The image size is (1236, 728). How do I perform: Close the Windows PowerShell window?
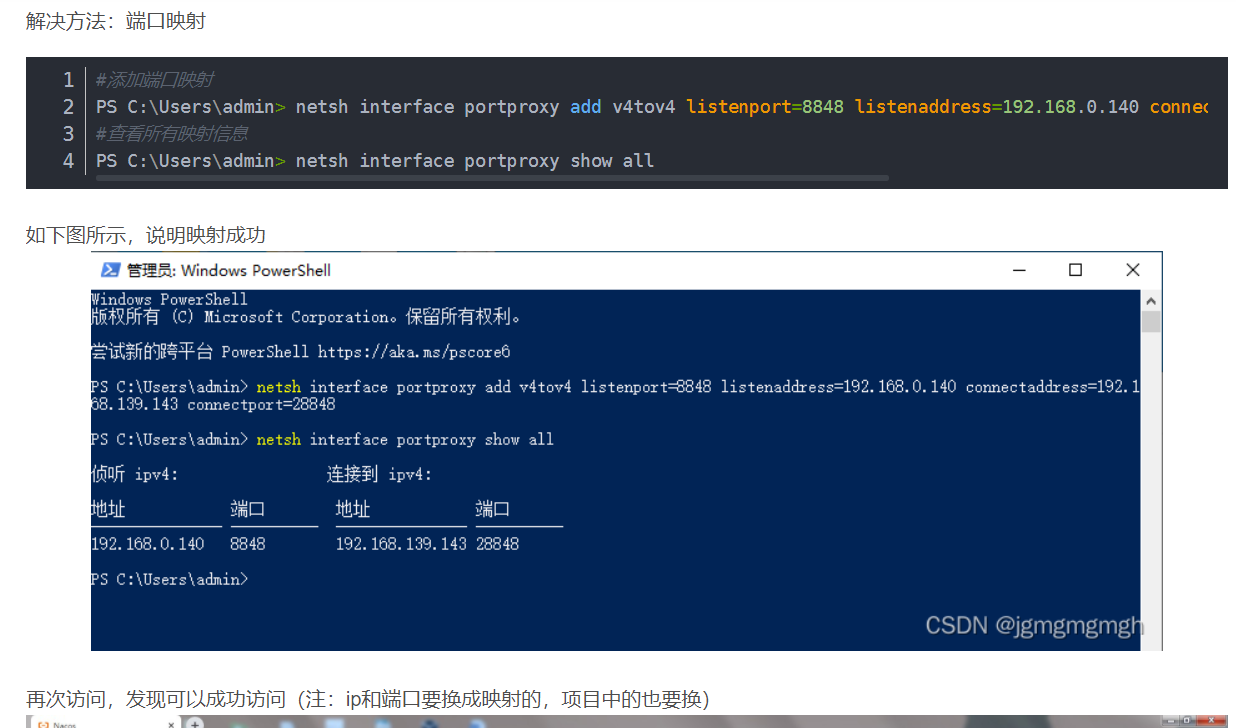pyautogui.click(x=1132, y=270)
